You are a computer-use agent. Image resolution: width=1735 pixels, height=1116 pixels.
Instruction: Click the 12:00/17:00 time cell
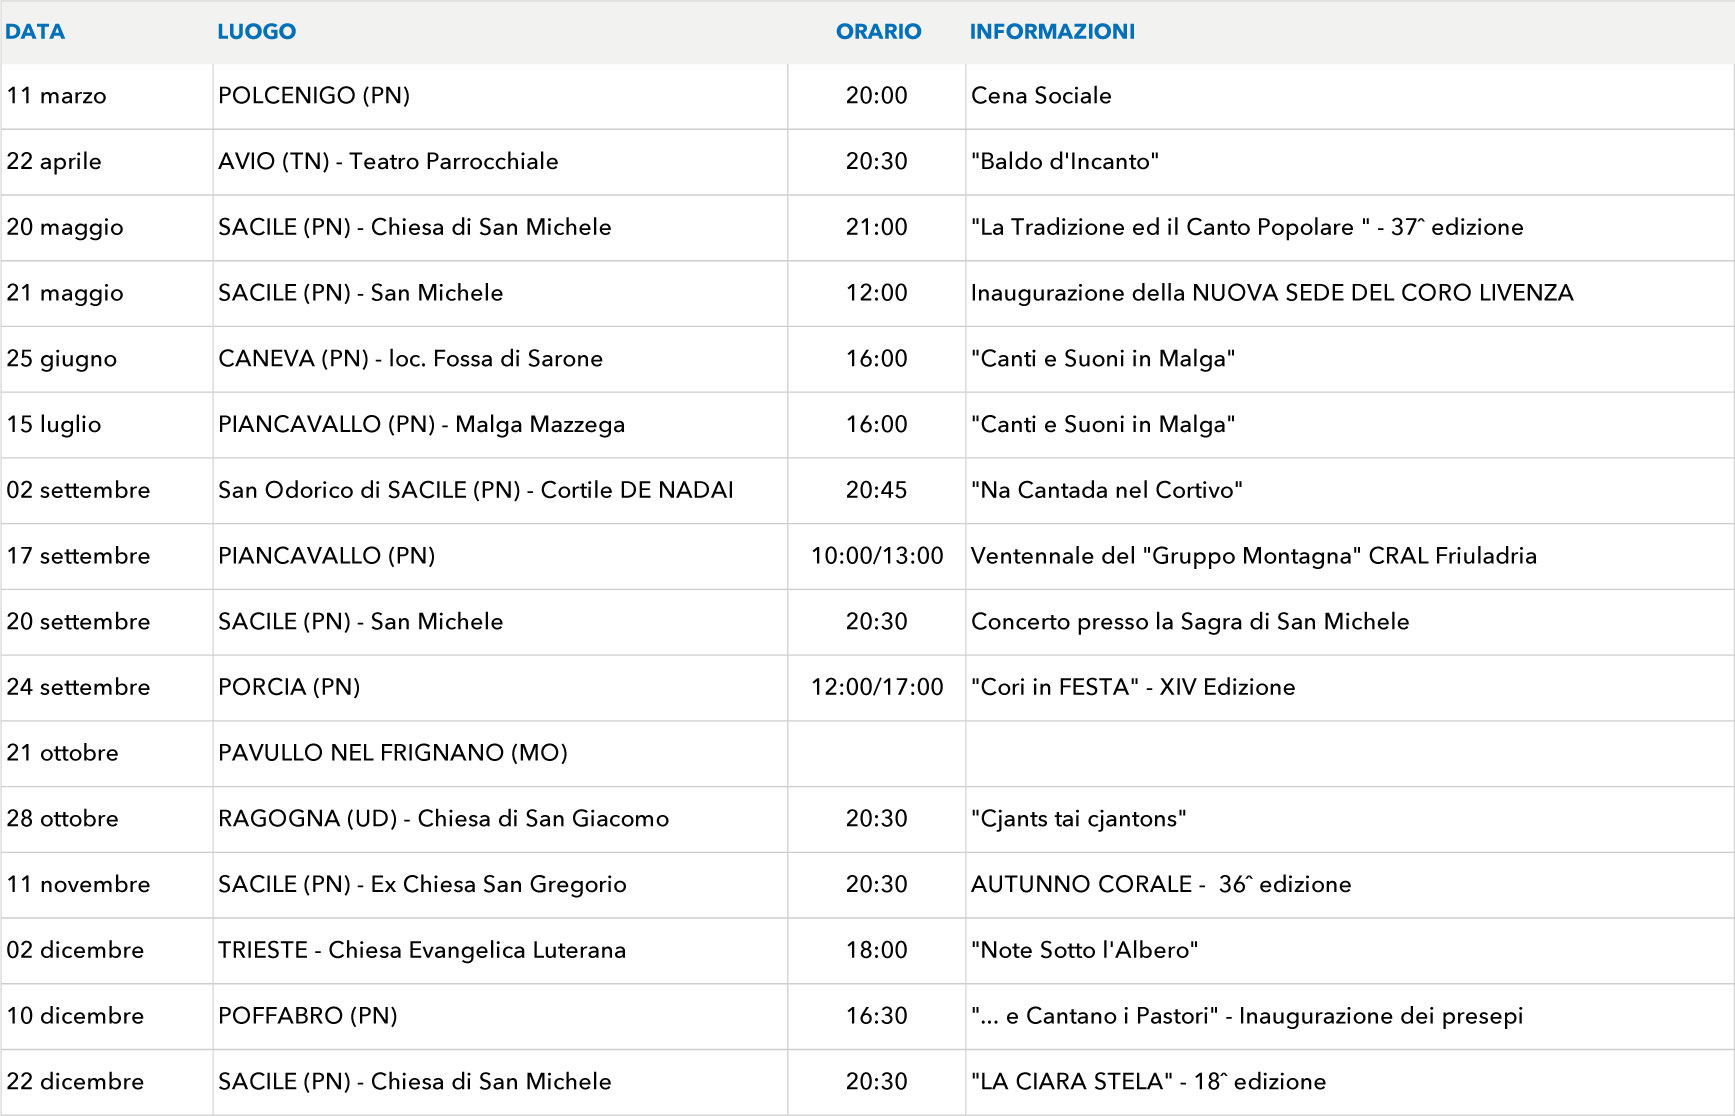point(877,687)
